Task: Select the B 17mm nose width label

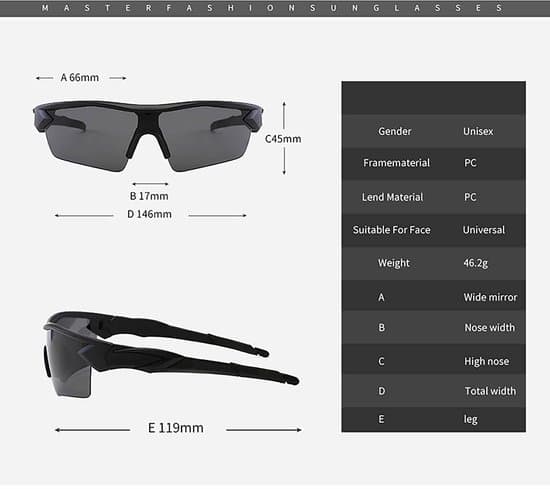Action: (x=149, y=196)
